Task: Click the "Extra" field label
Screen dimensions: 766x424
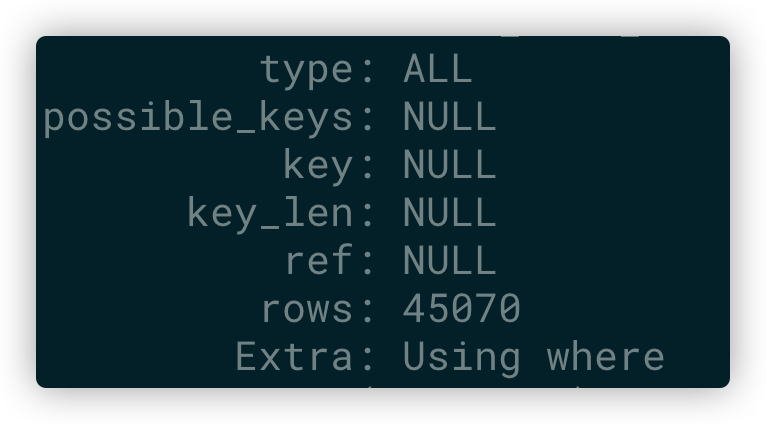Action: click(294, 357)
